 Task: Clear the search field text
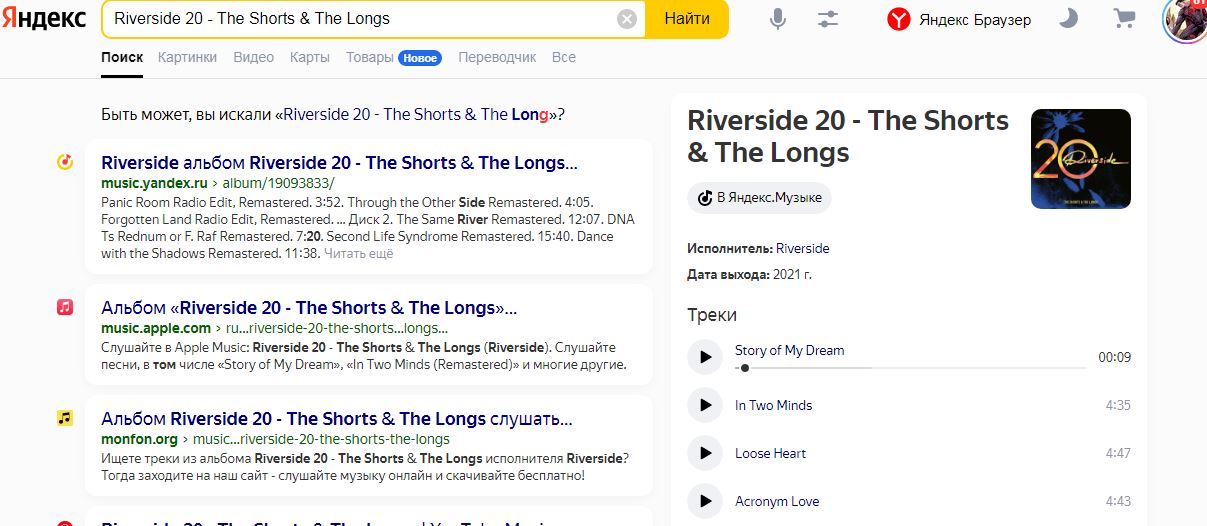pos(627,19)
